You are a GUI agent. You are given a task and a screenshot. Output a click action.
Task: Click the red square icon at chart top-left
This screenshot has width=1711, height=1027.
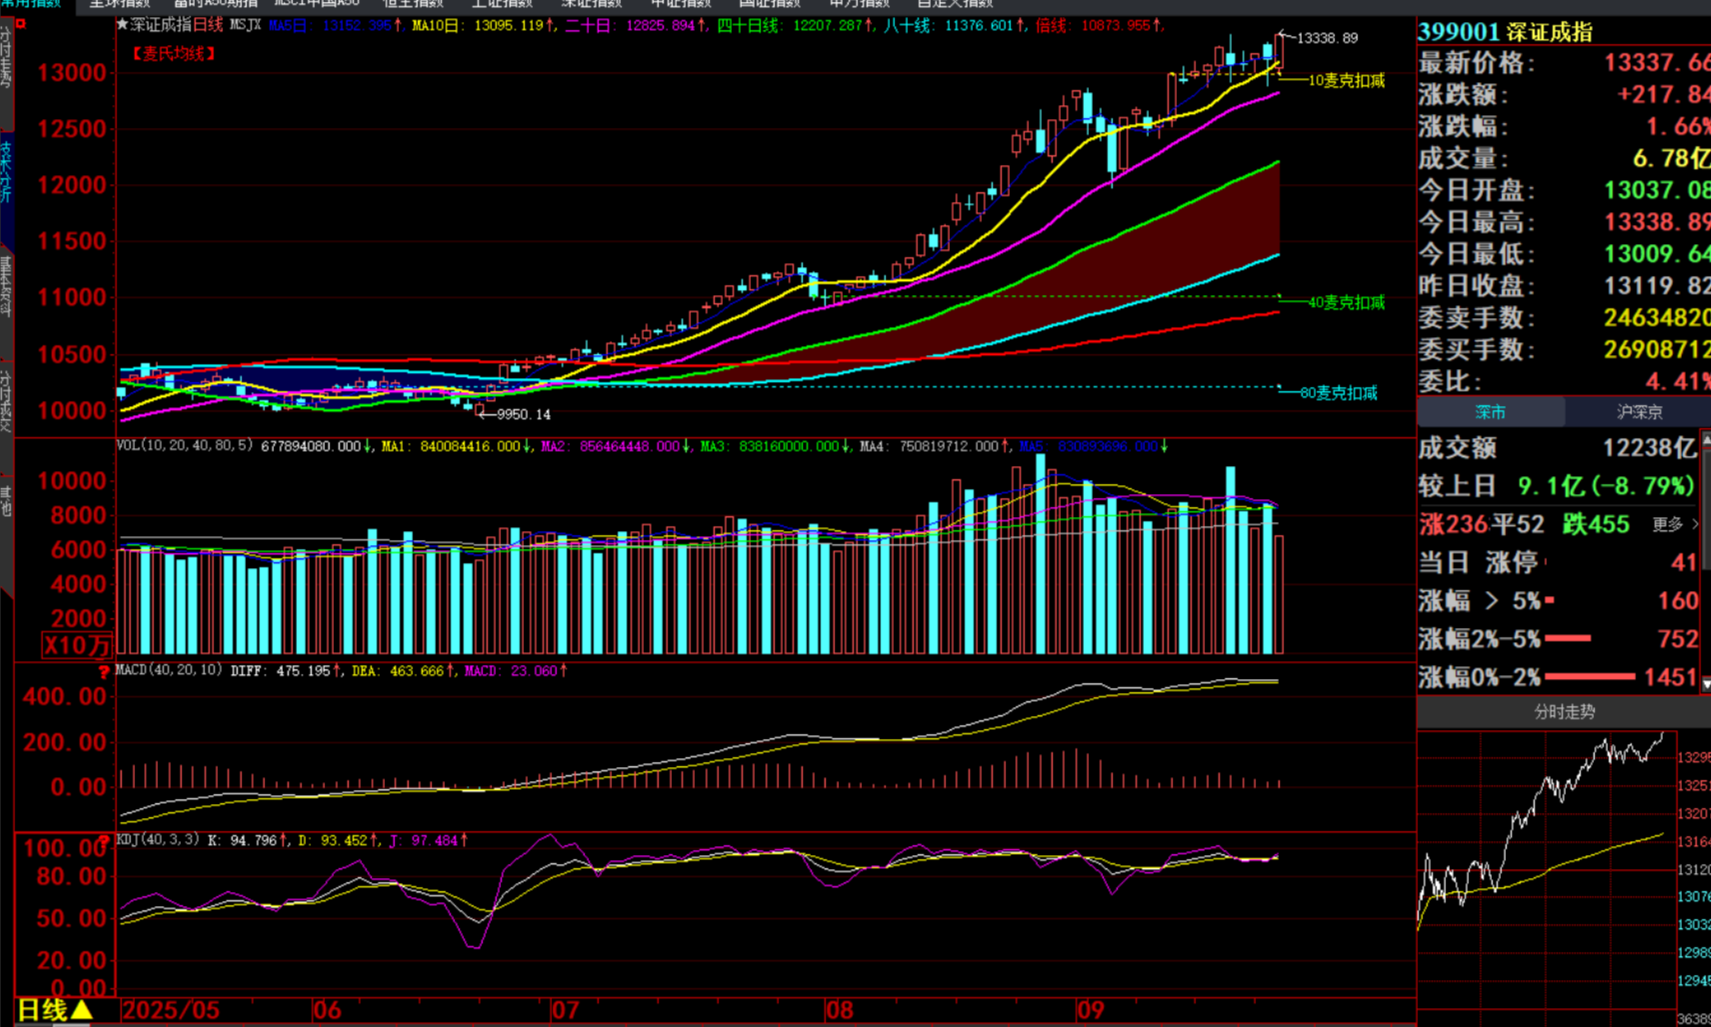(x=20, y=24)
